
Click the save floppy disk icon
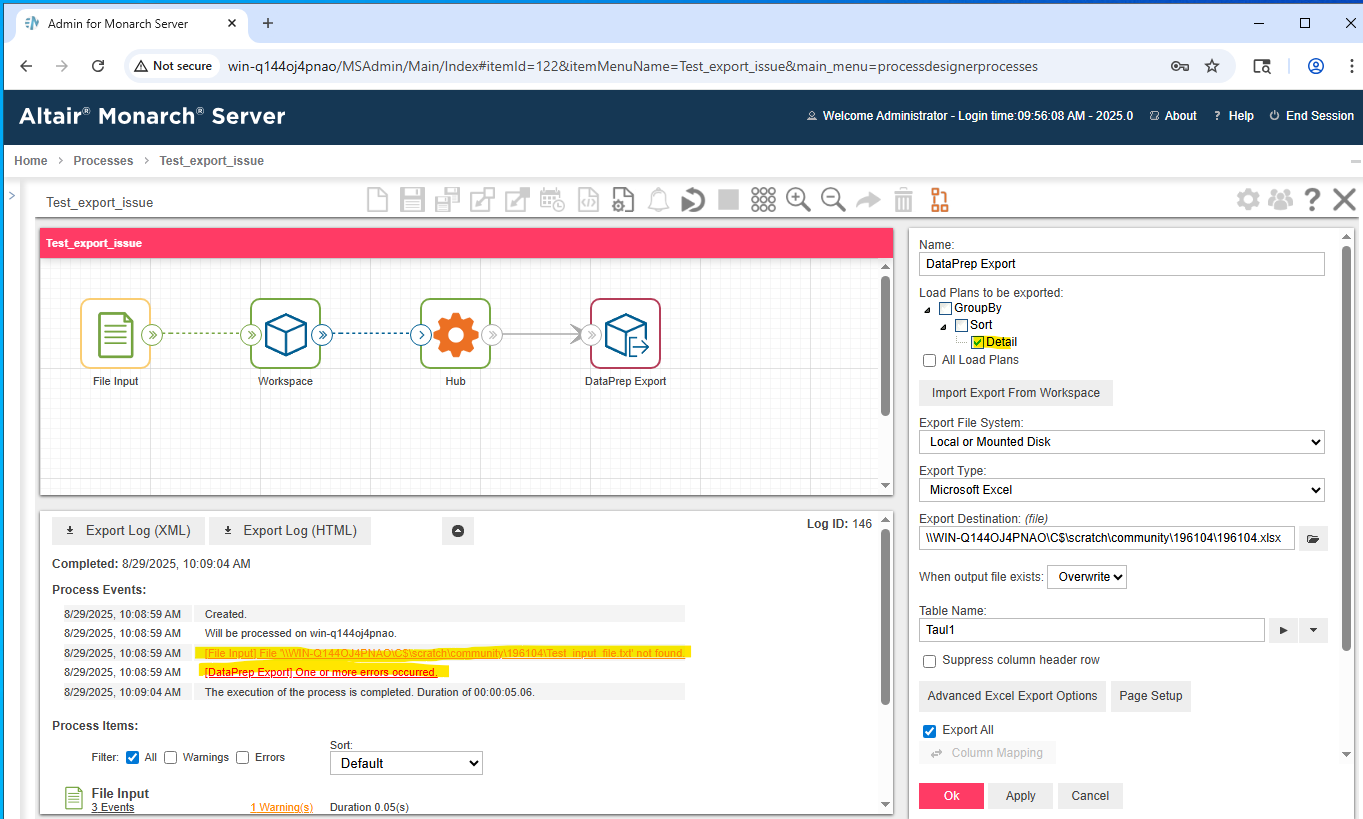pyautogui.click(x=412, y=200)
